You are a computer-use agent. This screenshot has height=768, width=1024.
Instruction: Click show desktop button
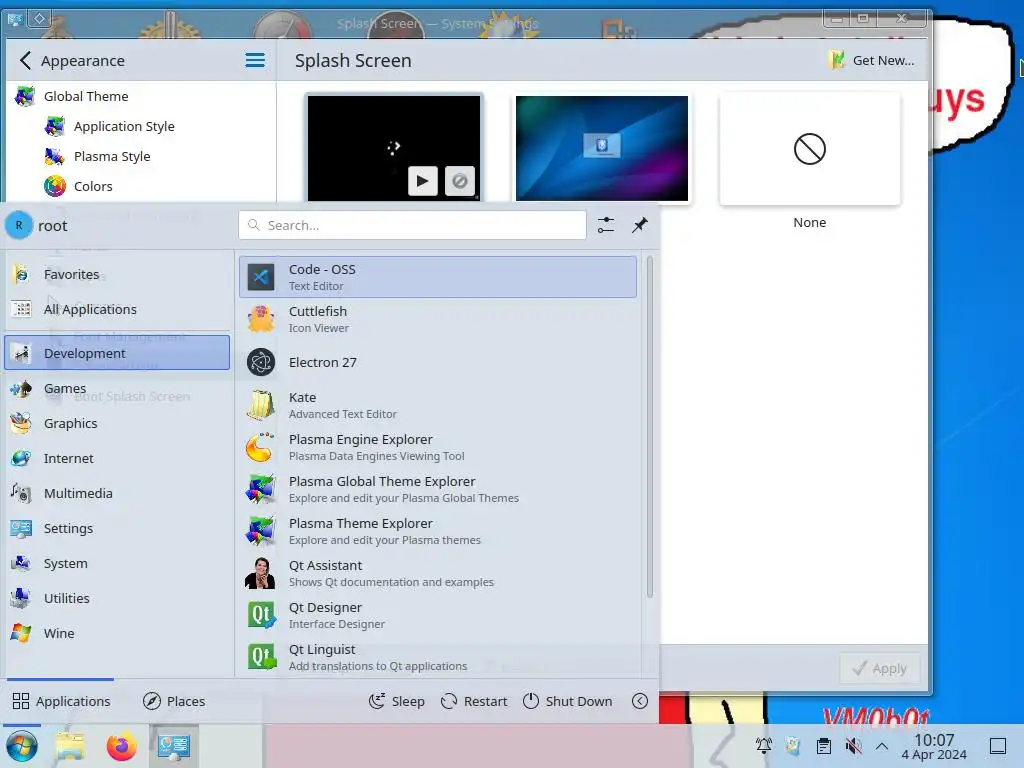[x=998, y=746]
